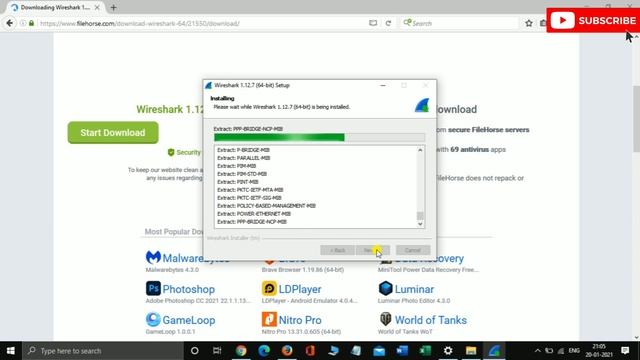Open the Luminar download link
The height and width of the screenshot is (360, 640).
(414, 289)
